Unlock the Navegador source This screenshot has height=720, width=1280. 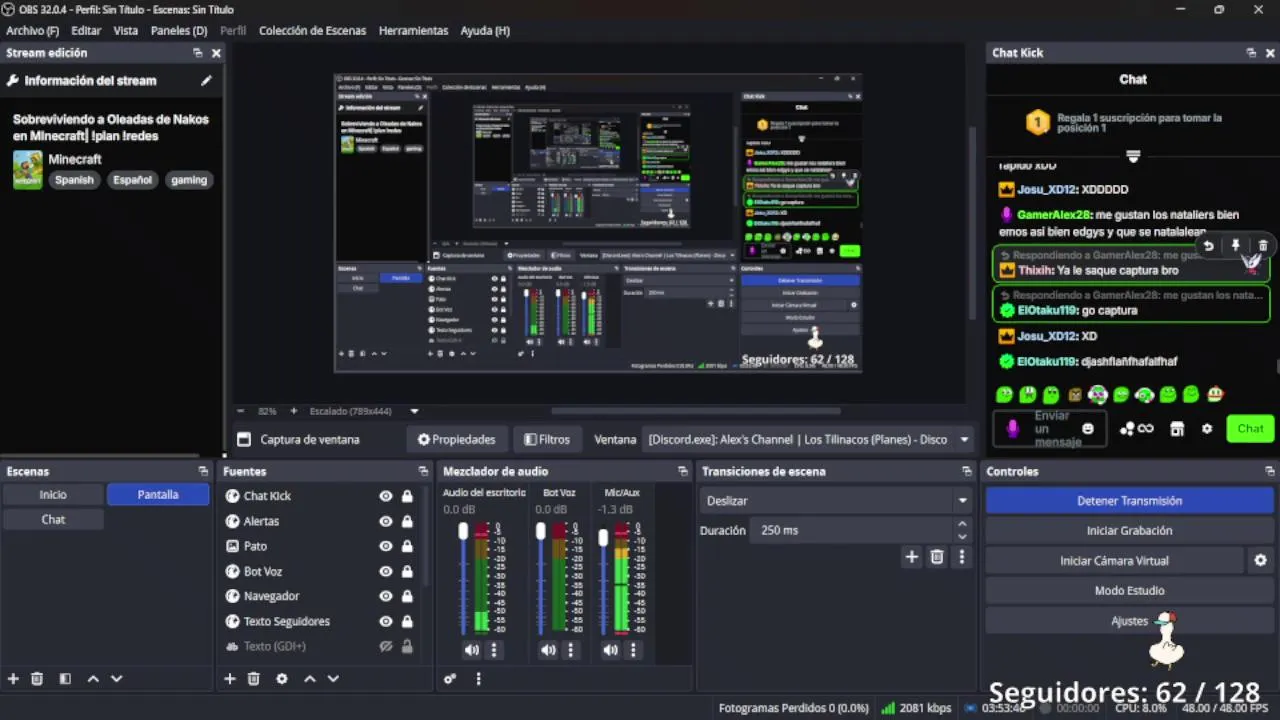407,596
